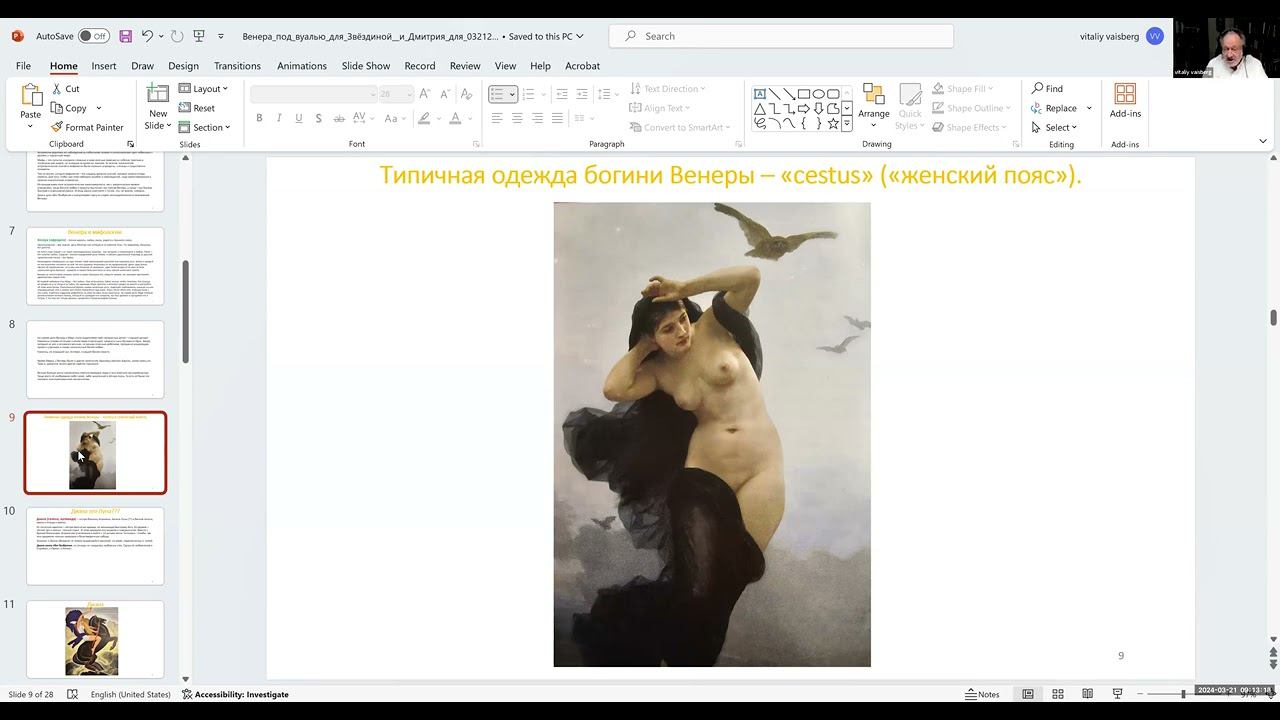Click Accessibility: Investigate in status bar
The height and width of the screenshot is (720, 1280).
(235, 694)
